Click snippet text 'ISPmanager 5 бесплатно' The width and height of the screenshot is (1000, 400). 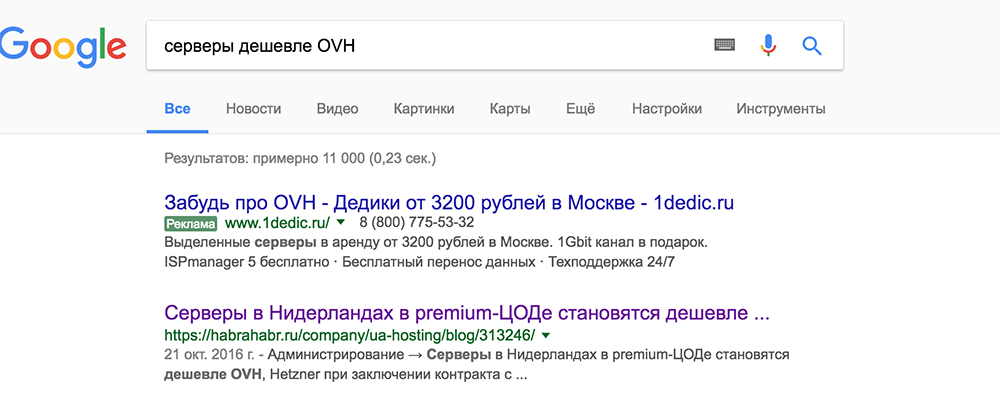247,262
